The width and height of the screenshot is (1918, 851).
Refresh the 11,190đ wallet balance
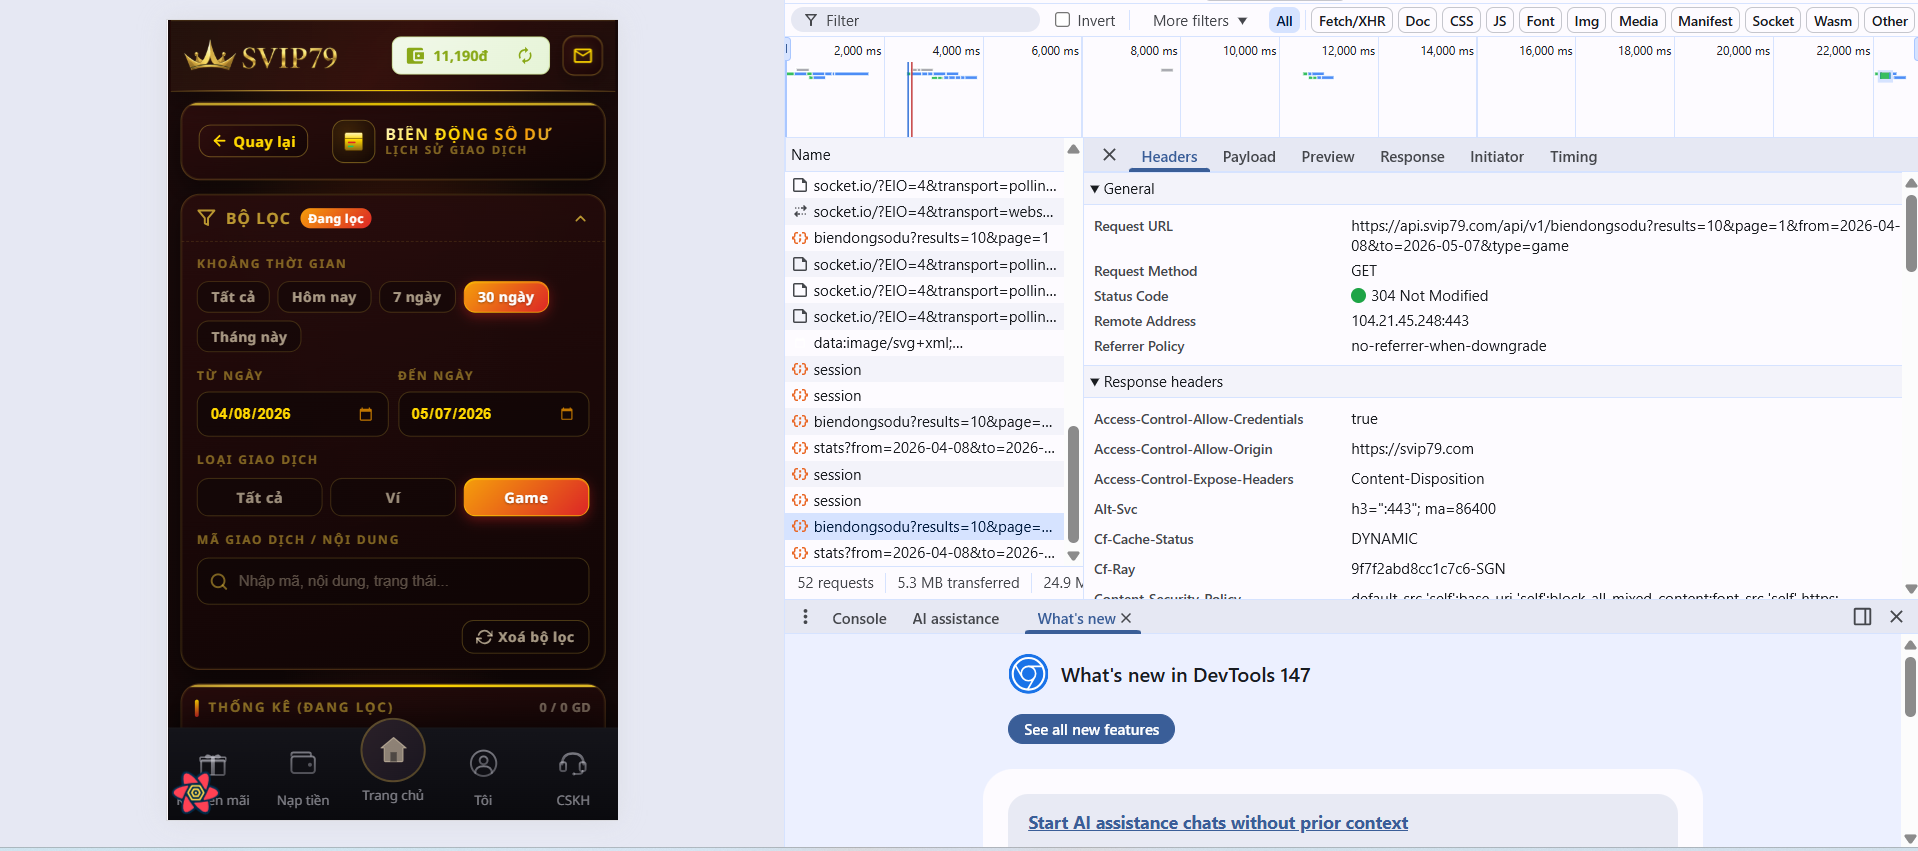[x=525, y=56]
